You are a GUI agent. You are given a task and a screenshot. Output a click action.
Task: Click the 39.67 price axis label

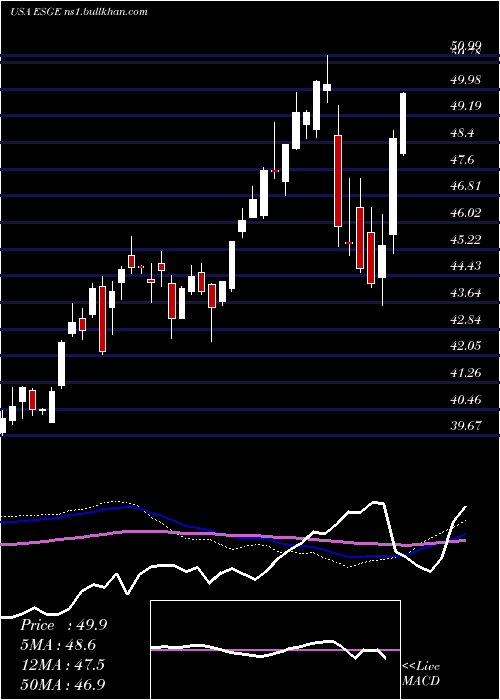(x=466, y=425)
